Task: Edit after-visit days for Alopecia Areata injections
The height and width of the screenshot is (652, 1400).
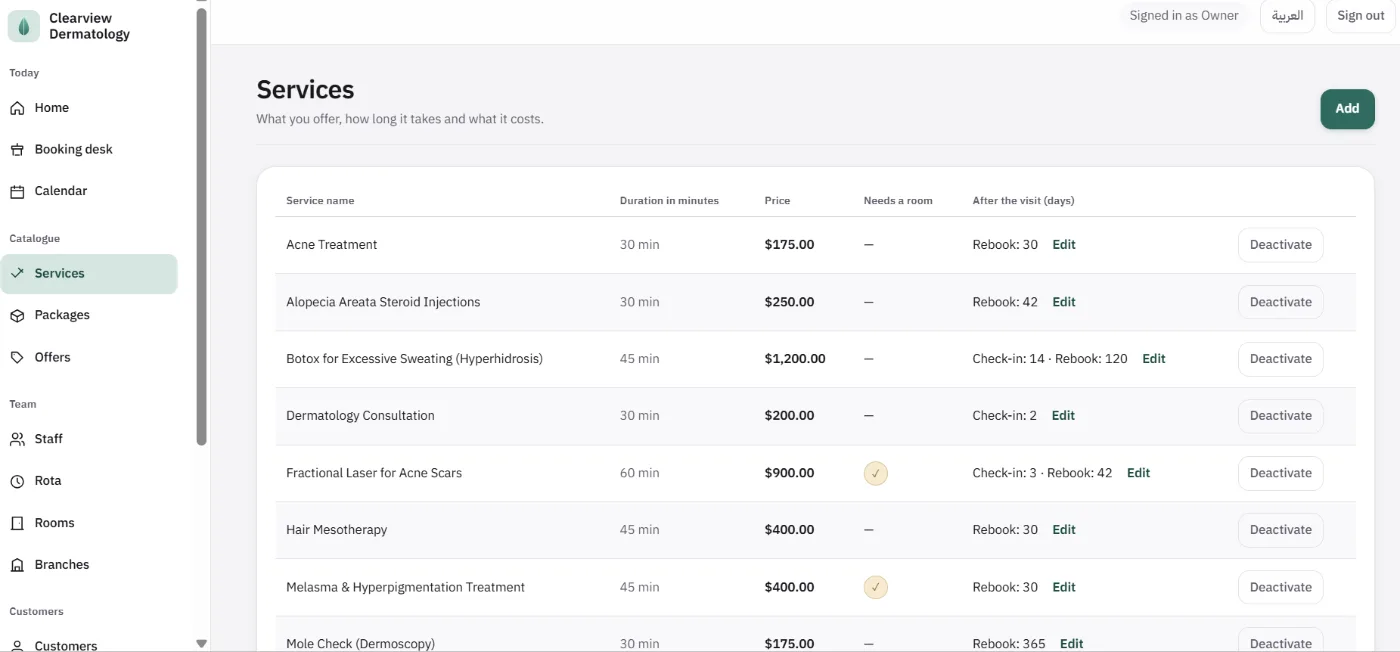Action: (1064, 302)
